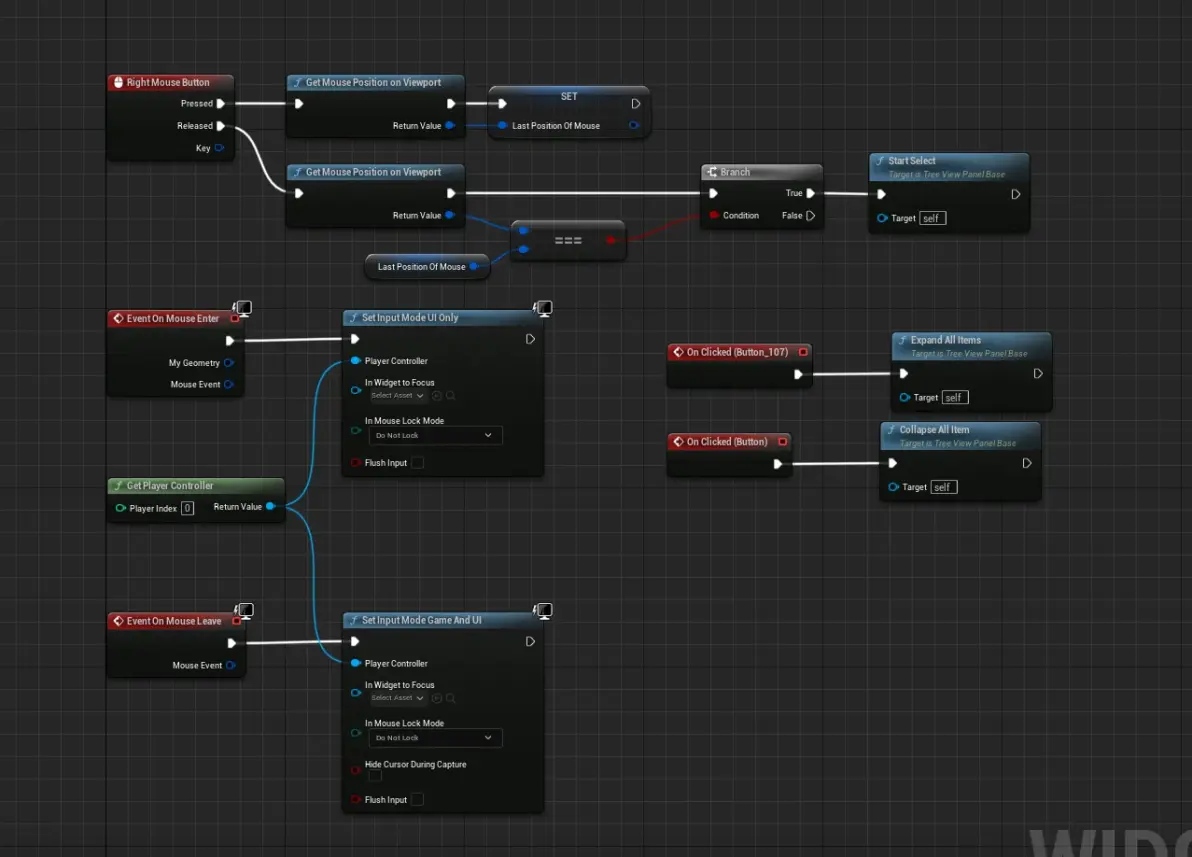
Task: Open Select Asset dropdown in Set Input Mode Game And UI
Action: [398, 698]
